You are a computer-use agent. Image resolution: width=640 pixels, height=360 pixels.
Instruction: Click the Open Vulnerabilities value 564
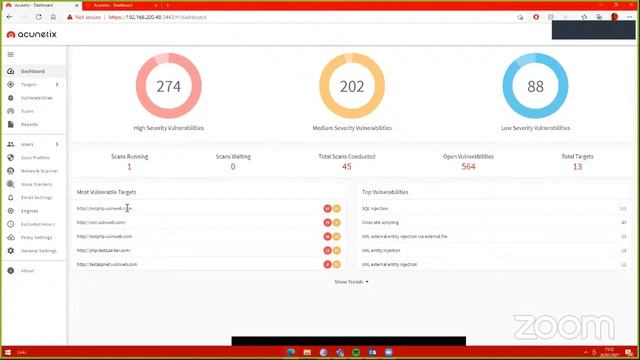(468, 167)
